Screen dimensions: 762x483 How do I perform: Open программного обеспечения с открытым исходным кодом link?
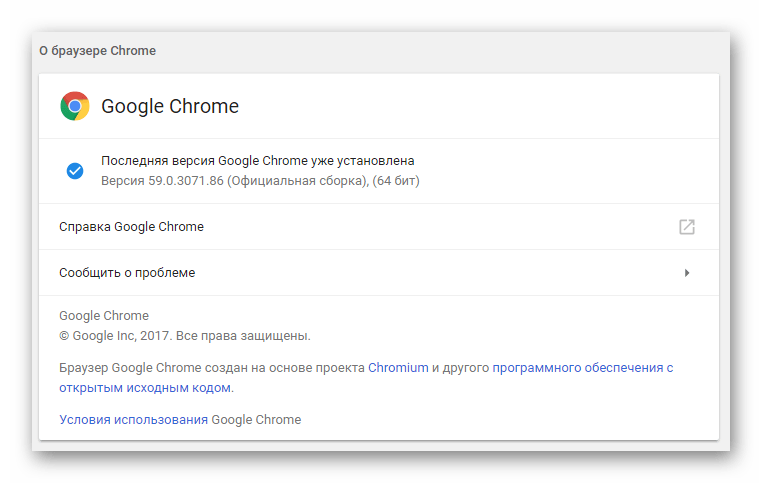click(366, 378)
